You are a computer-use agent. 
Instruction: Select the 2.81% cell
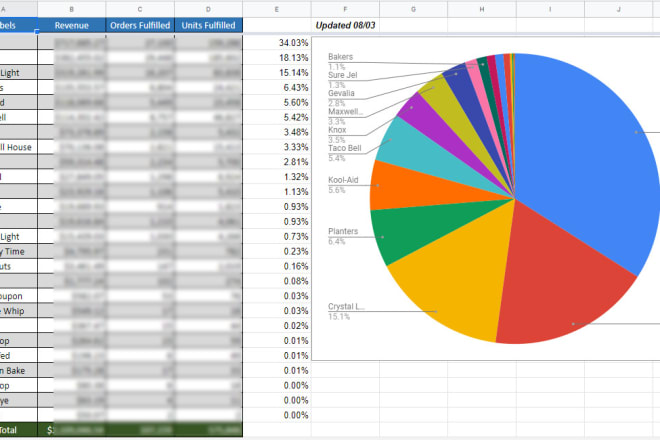(277, 162)
